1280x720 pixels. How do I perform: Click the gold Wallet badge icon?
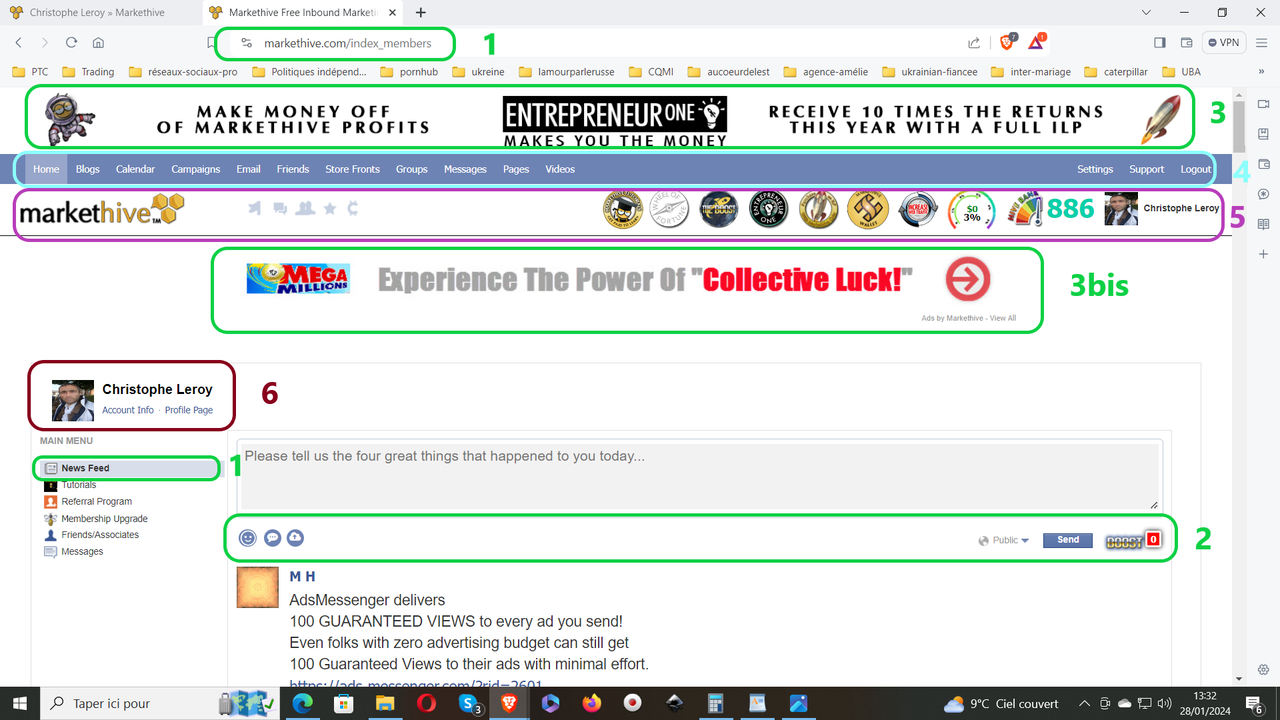867,209
